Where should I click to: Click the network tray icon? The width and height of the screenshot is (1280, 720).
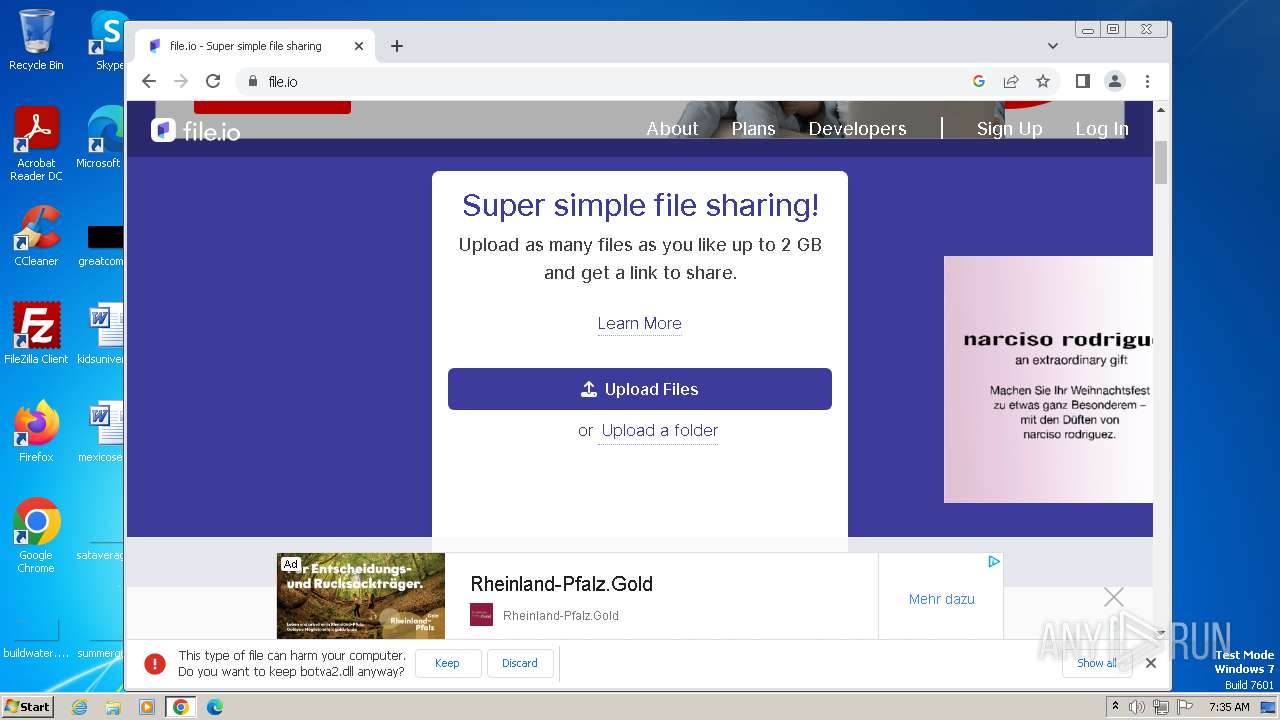[1160, 707]
